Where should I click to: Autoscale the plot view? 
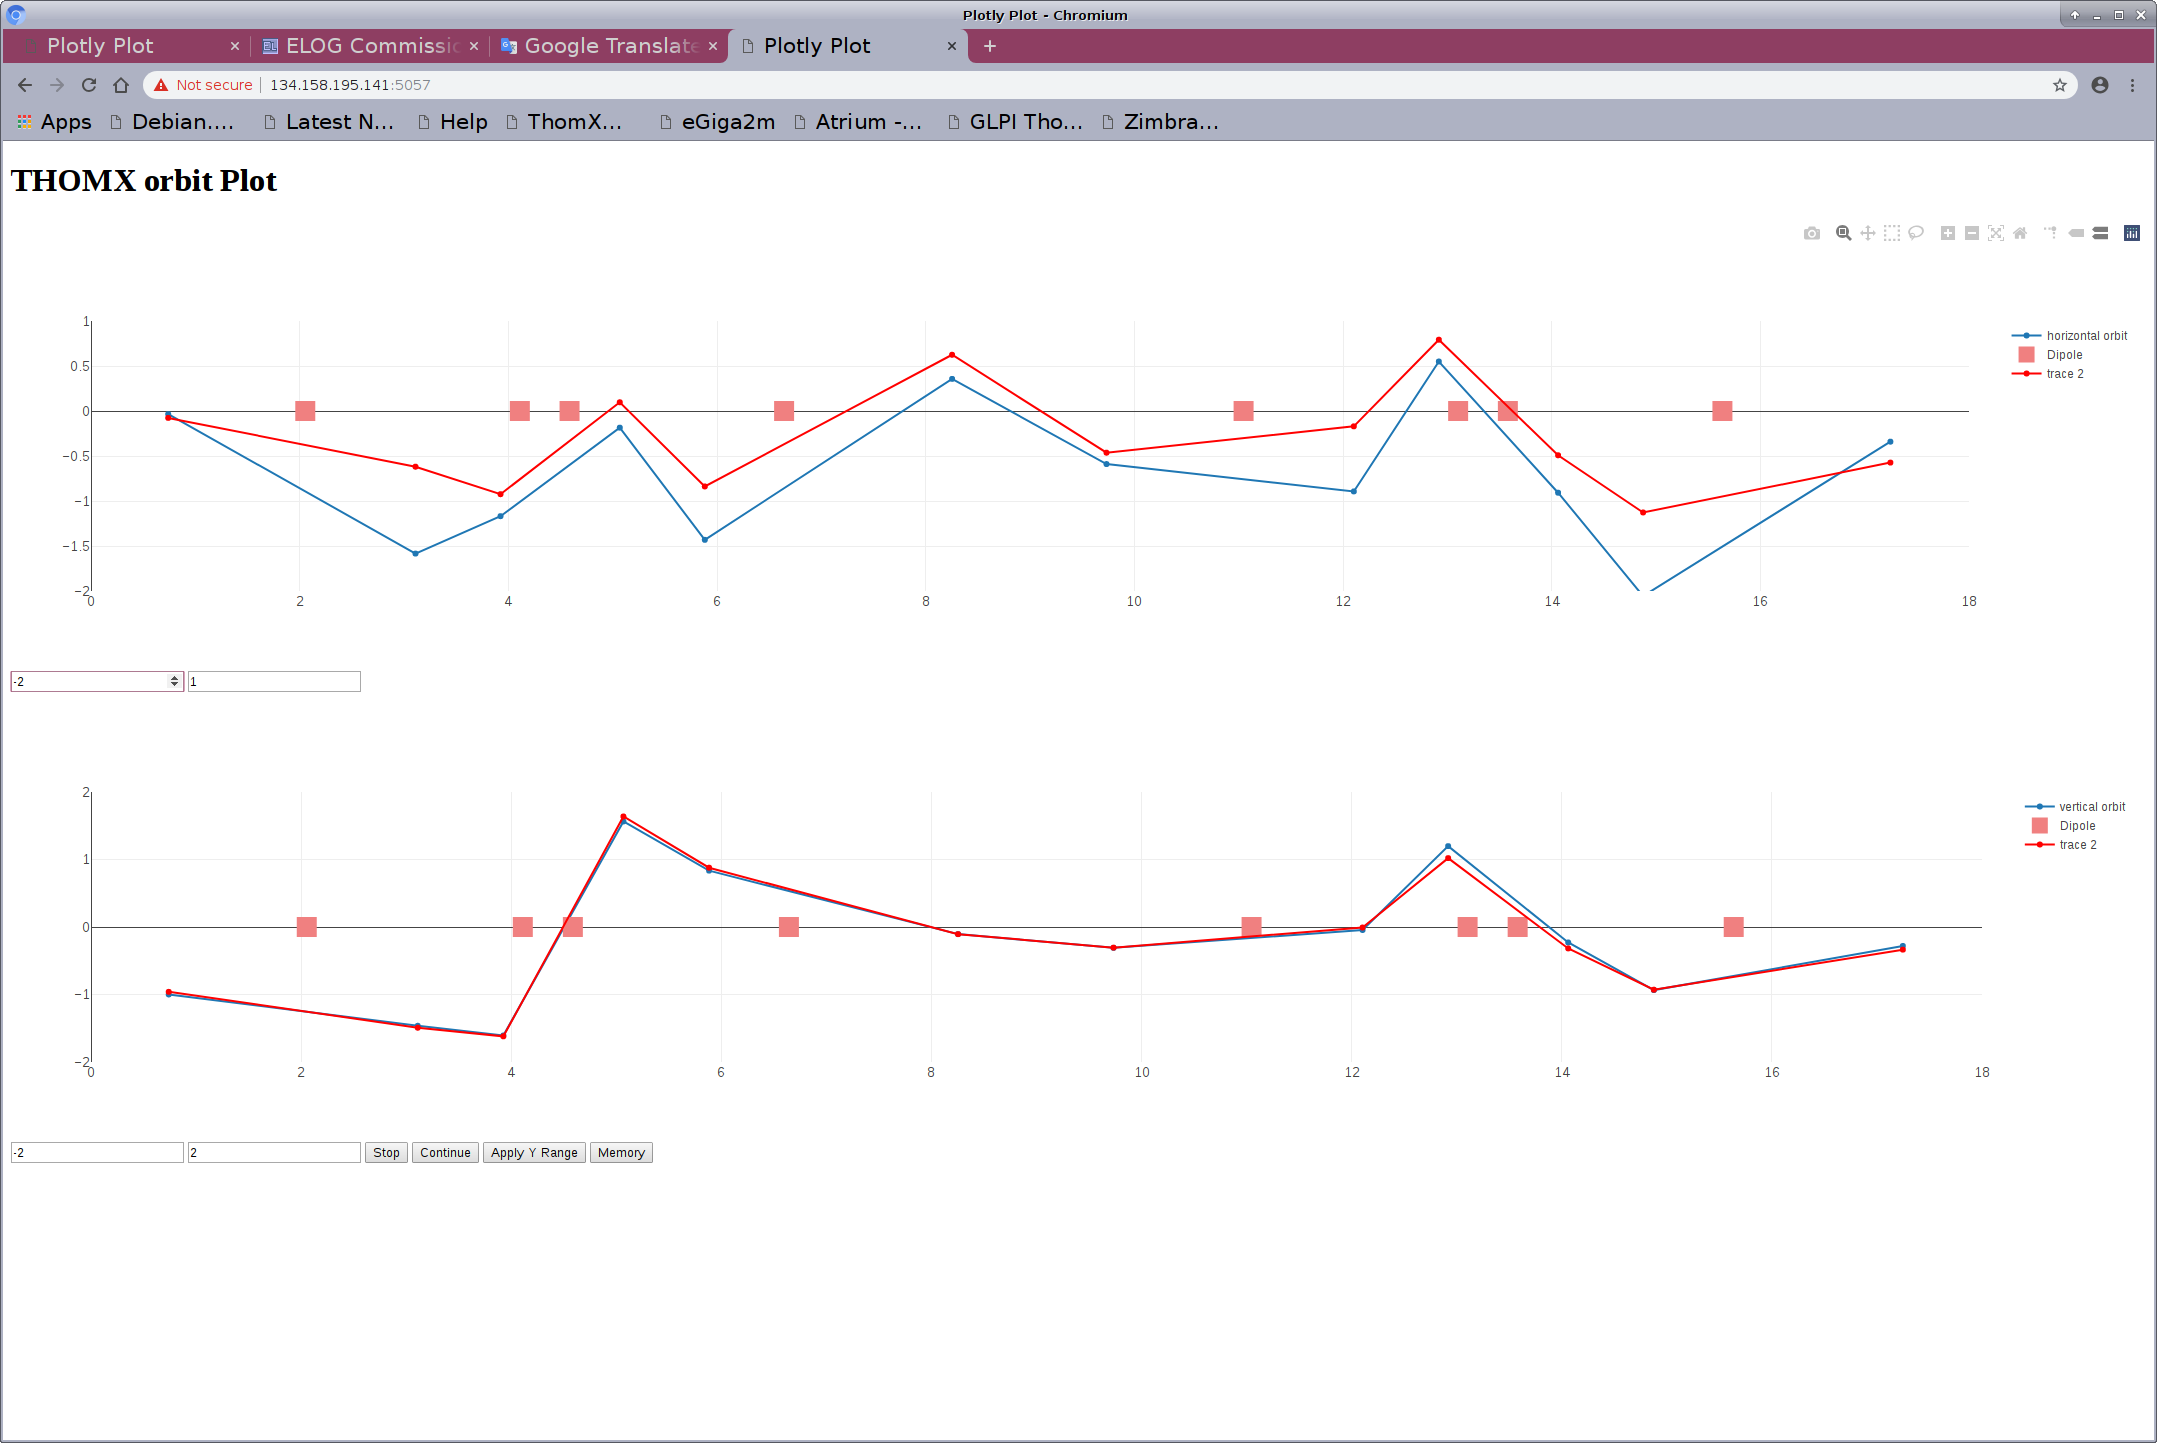point(1996,233)
